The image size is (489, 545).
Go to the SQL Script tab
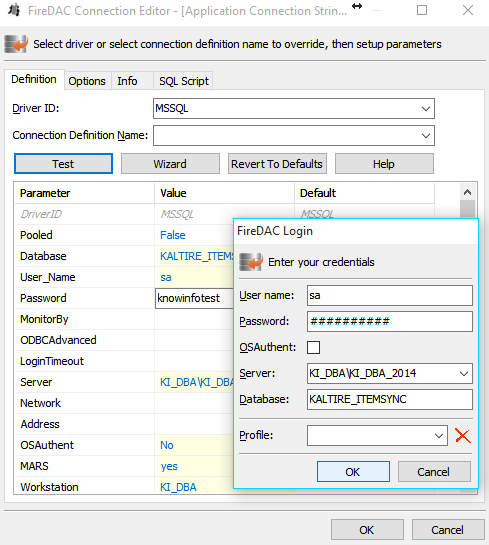[184, 81]
